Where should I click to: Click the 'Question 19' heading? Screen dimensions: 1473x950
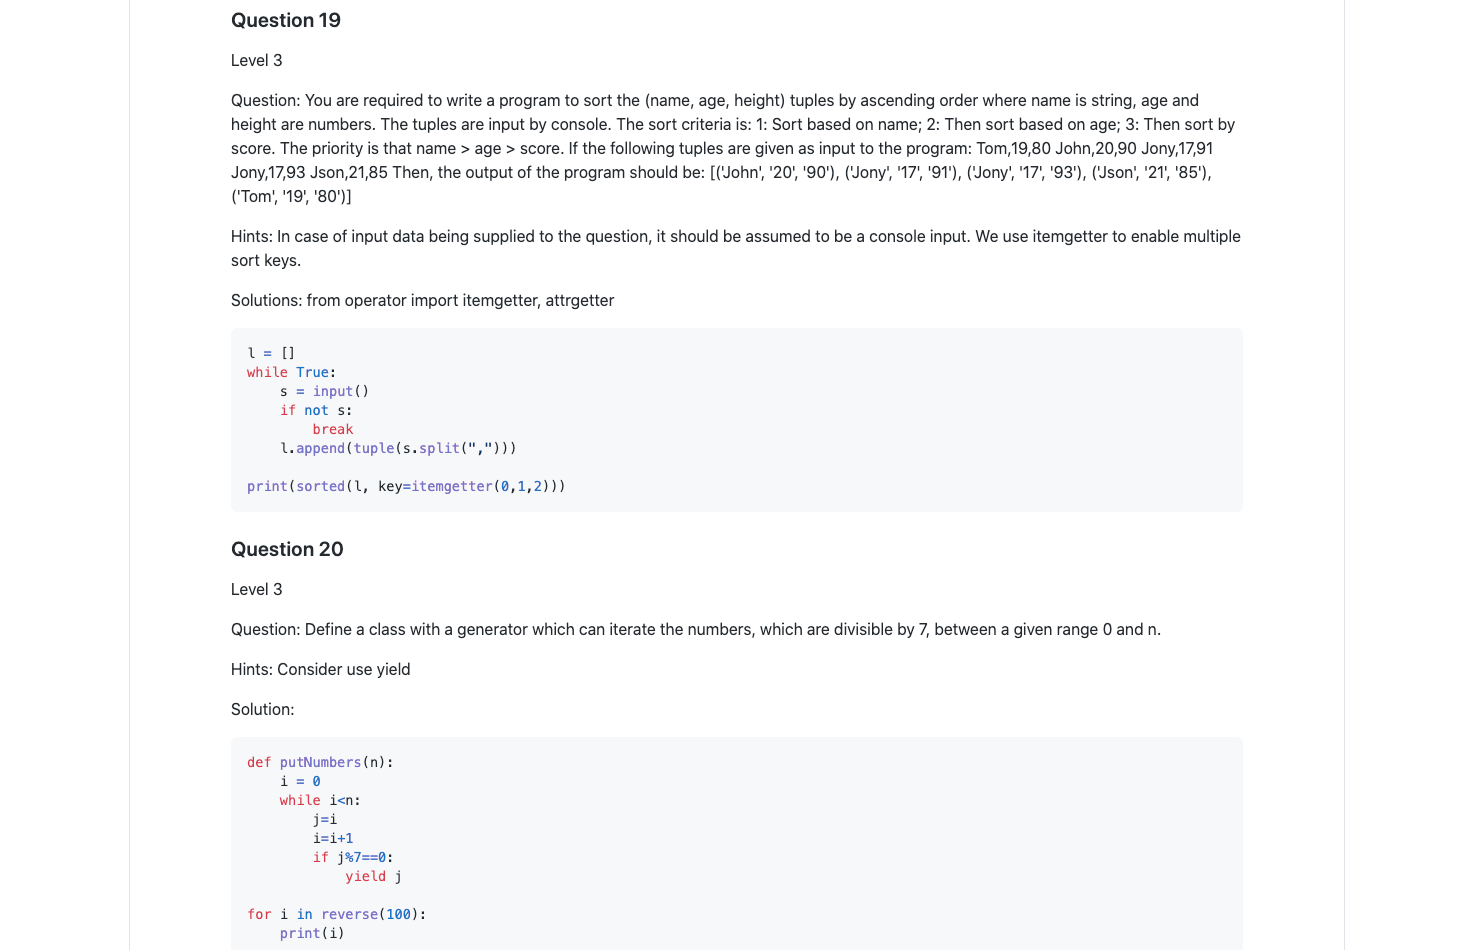tap(286, 20)
